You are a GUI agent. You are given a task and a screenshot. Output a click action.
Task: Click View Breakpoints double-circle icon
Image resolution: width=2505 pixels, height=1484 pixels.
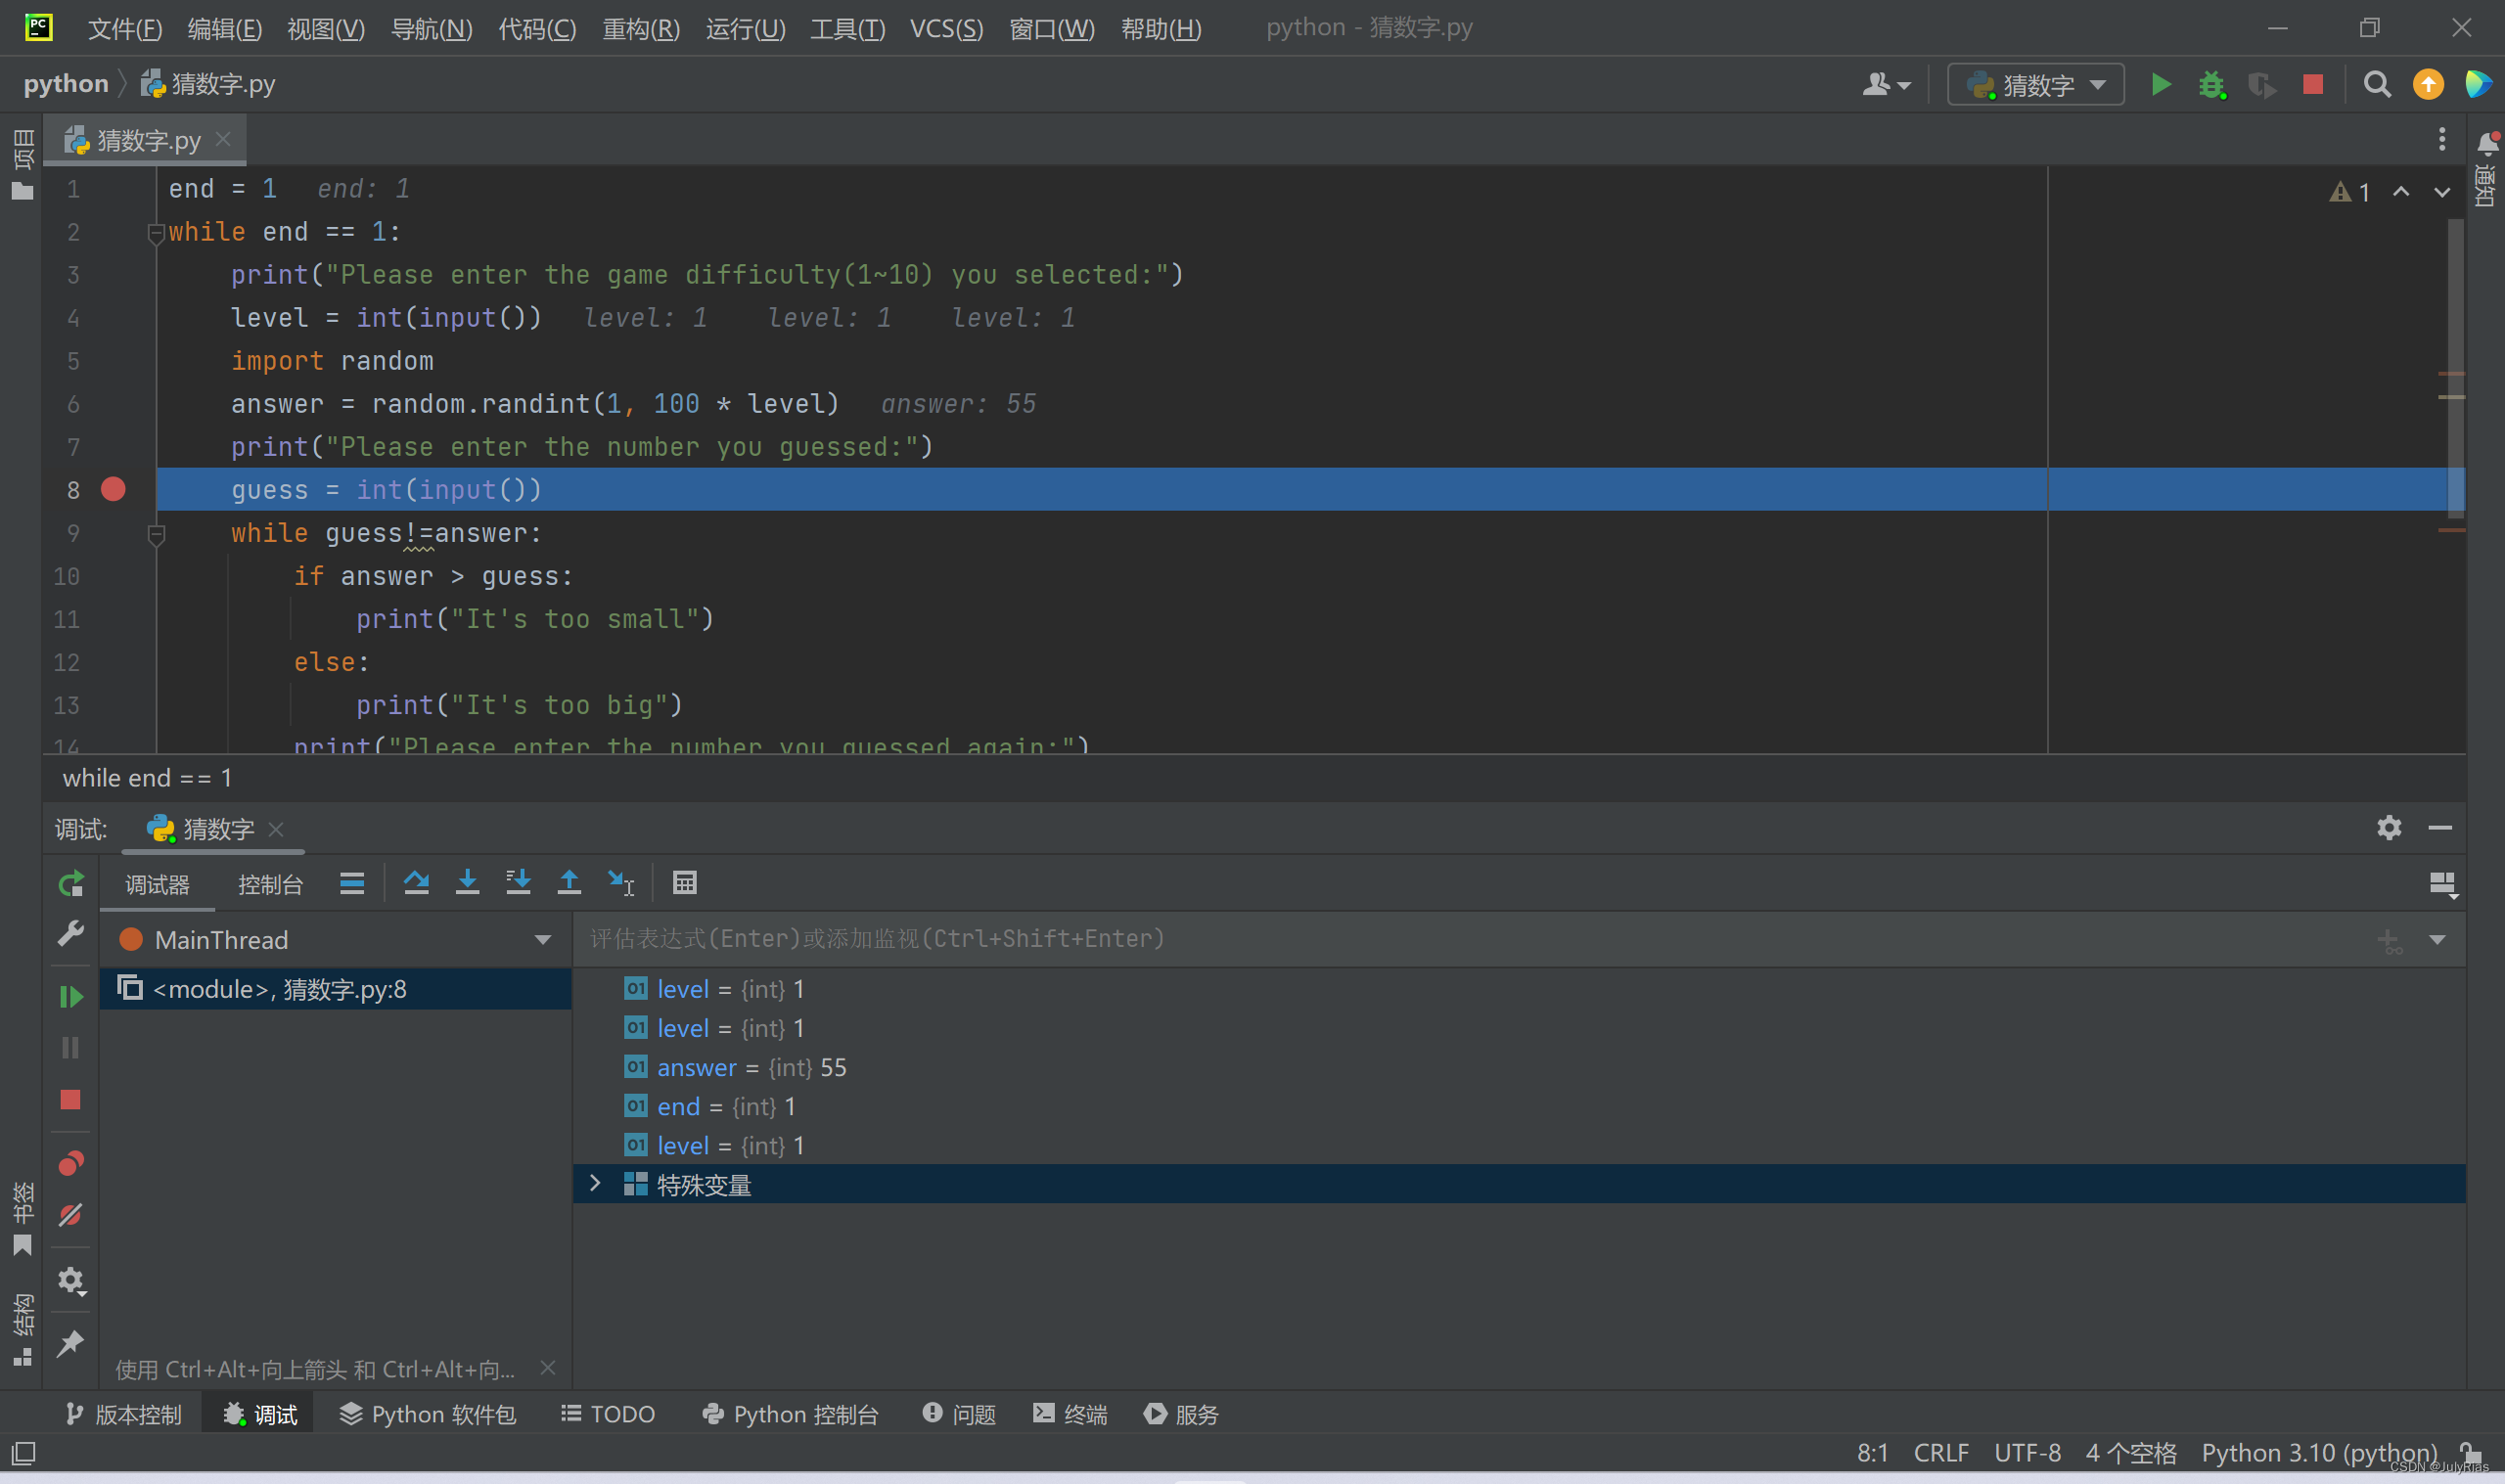click(x=70, y=1163)
